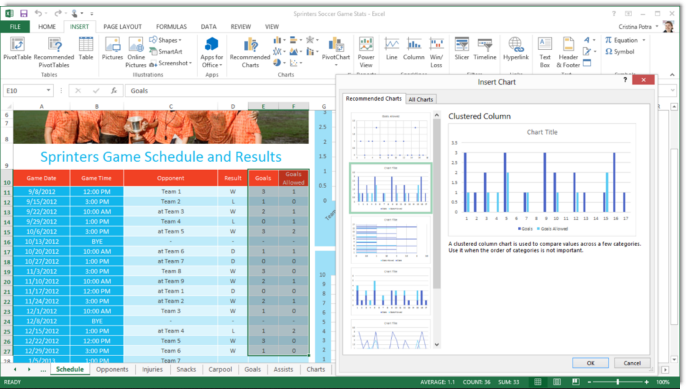Click the PivotTable icon
This screenshot has height=389, width=686.
17,49
